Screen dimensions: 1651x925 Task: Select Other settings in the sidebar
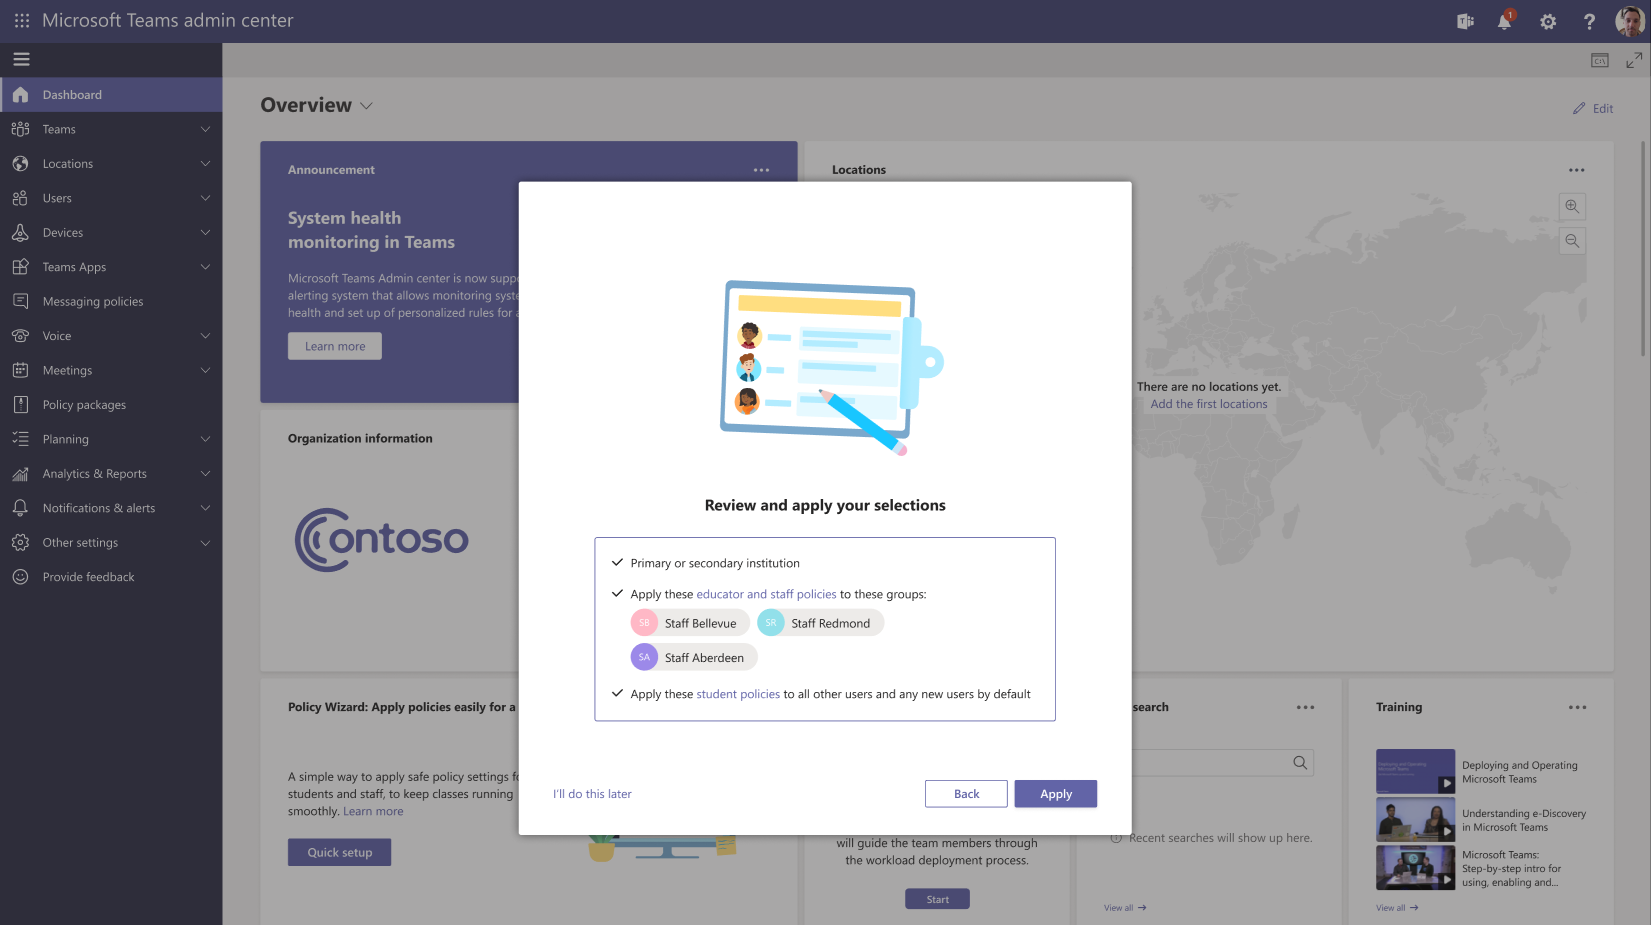click(81, 542)
